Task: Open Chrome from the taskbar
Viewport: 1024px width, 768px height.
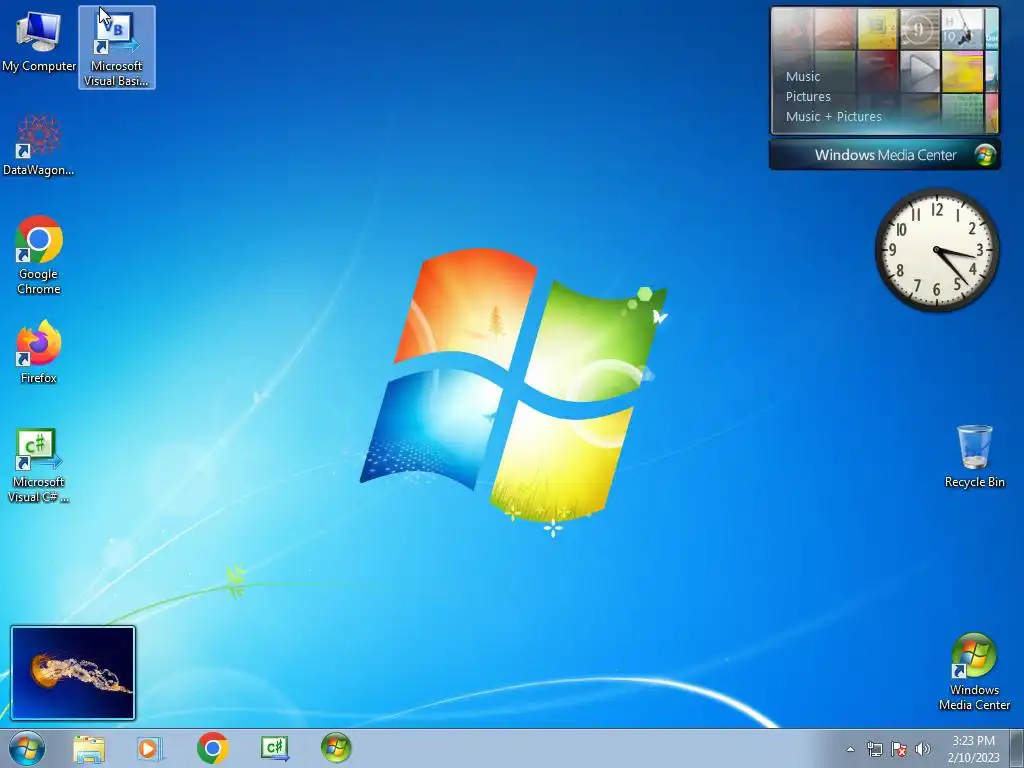Action: coord(212,748)
